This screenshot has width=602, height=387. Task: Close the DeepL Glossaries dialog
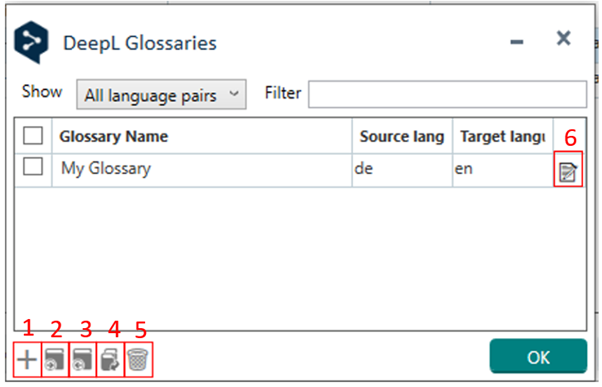point(563,38)
